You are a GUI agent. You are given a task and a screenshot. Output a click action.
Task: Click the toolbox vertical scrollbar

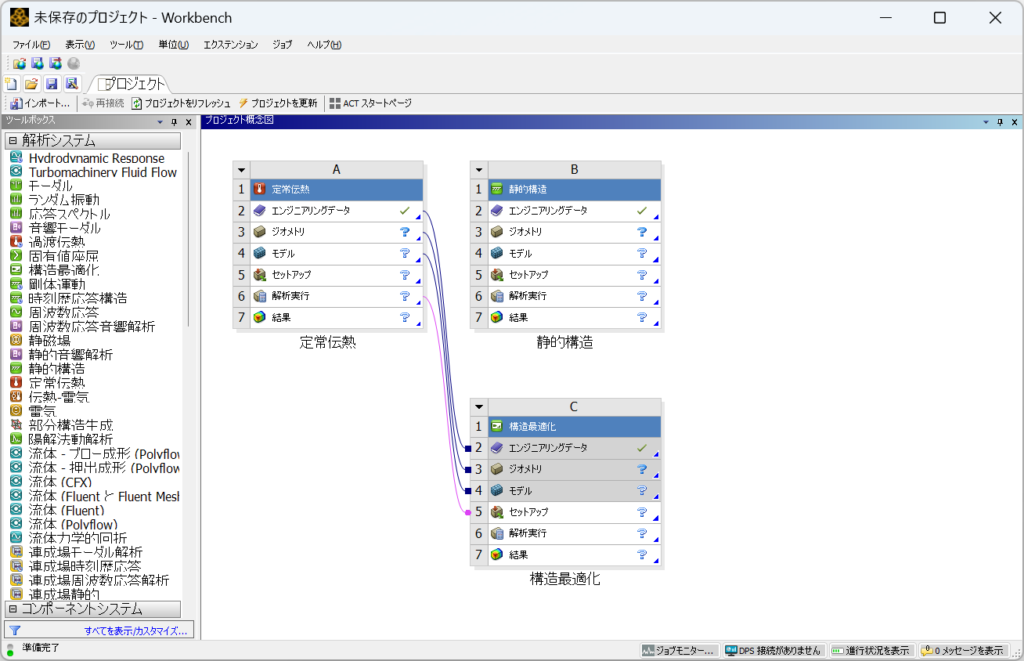point(189,239)
